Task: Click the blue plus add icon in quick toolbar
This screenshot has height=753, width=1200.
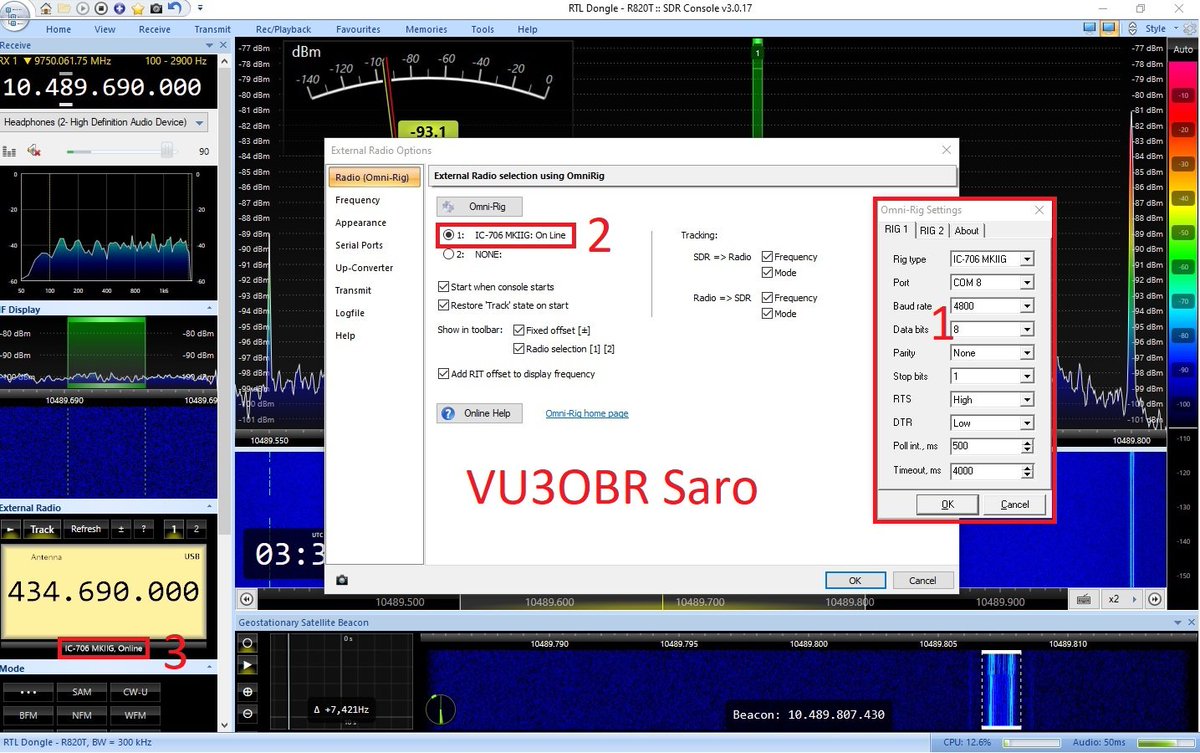Action: tap(119, 9)
